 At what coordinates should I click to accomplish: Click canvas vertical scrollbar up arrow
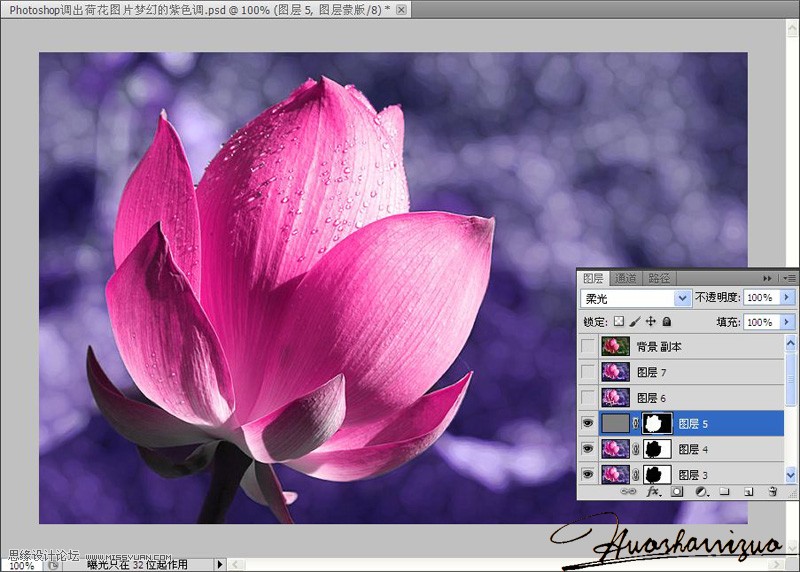792,29
